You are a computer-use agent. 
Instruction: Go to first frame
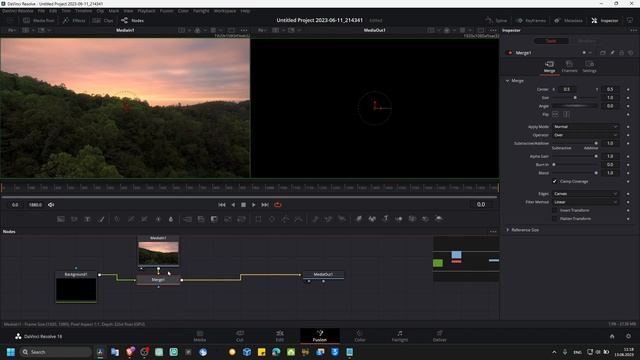coord(222,205)
